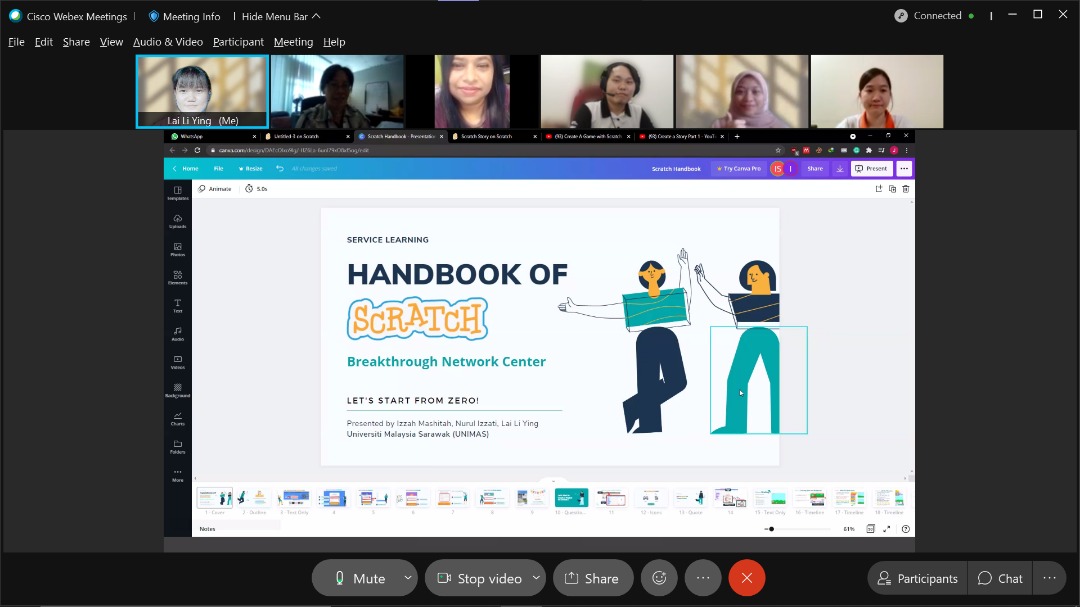Open the Webex Edit menu
This screenshot has height=607, width=1080.
[x=43, y=42]
